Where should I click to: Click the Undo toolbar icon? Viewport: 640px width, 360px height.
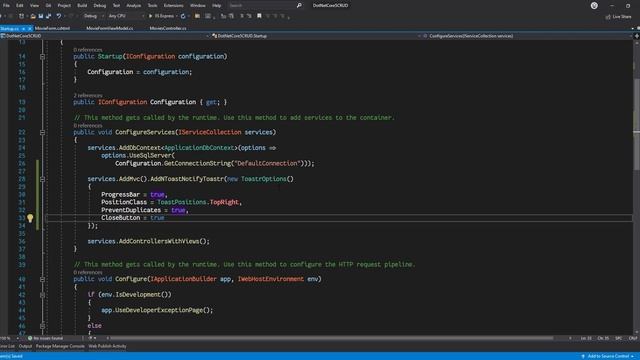pos(59,16)
